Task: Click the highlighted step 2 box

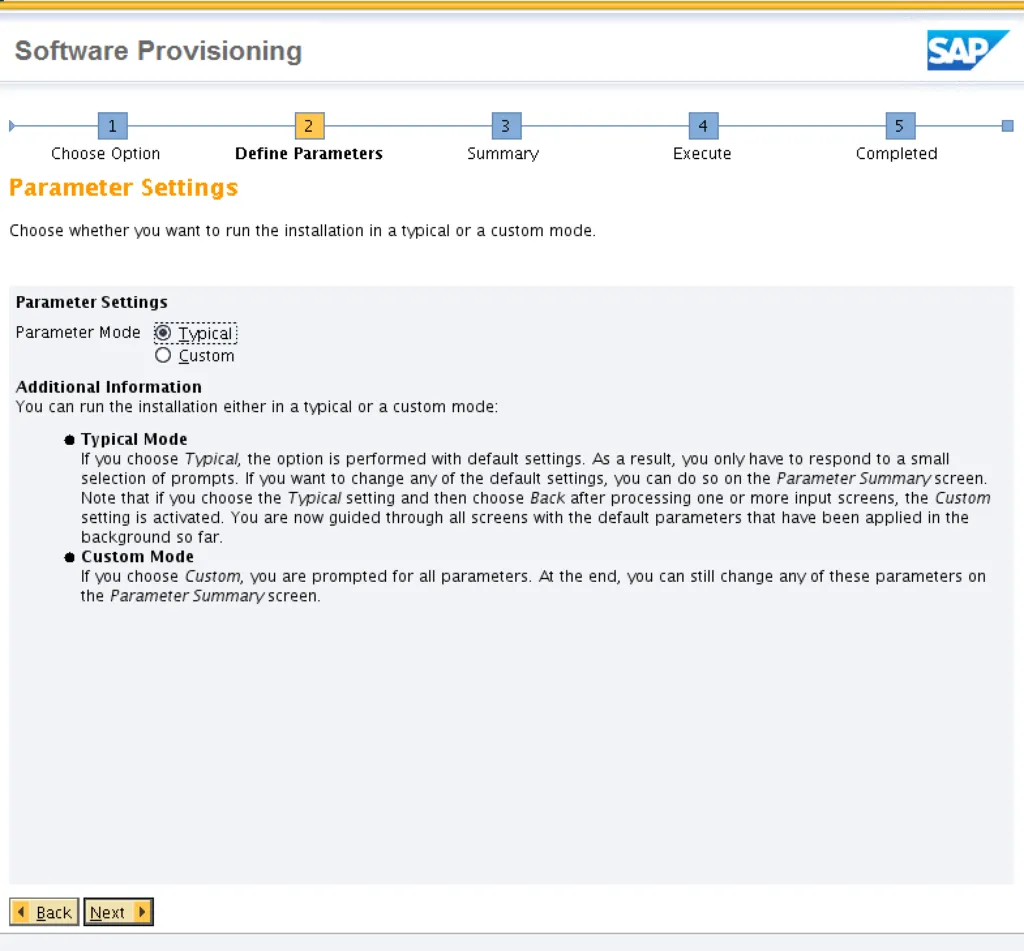Action: coord(309,126)
